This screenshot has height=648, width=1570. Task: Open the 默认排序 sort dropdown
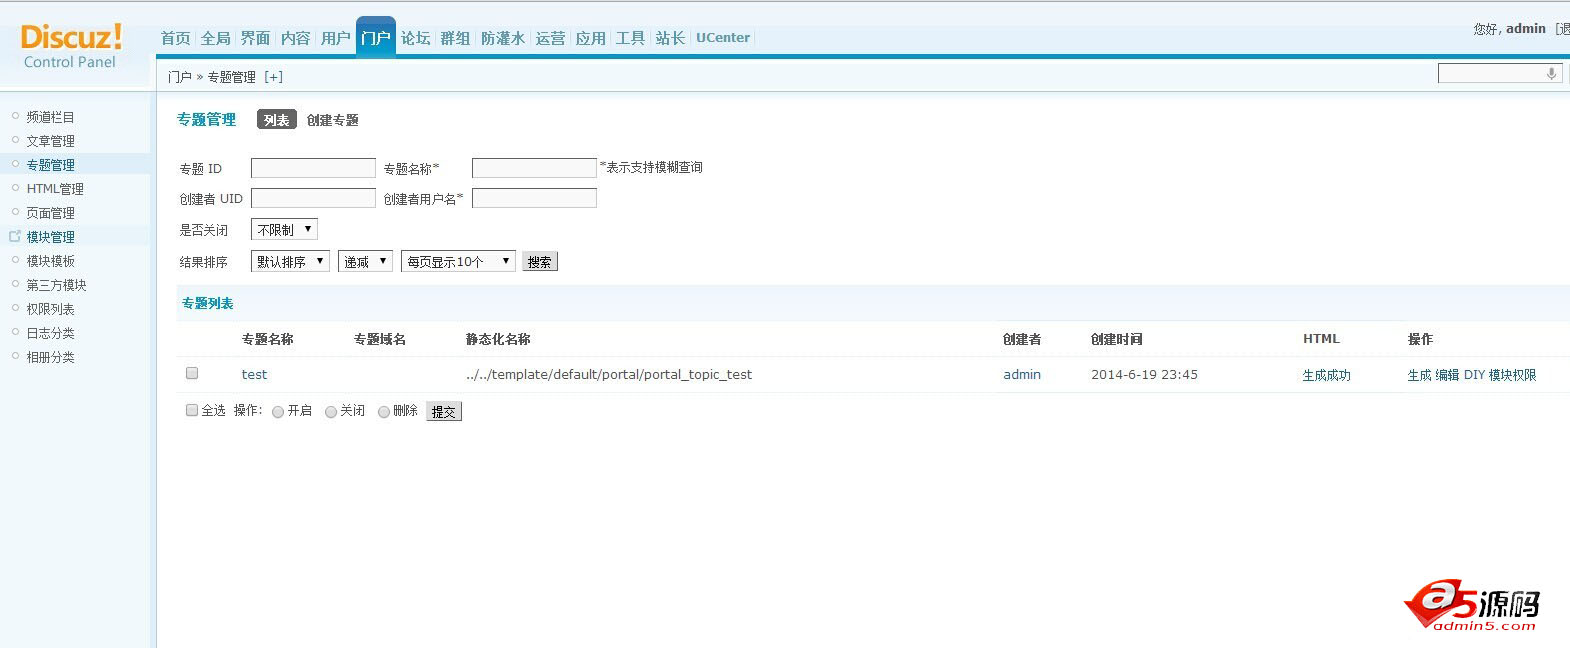[x=290, y=261]
